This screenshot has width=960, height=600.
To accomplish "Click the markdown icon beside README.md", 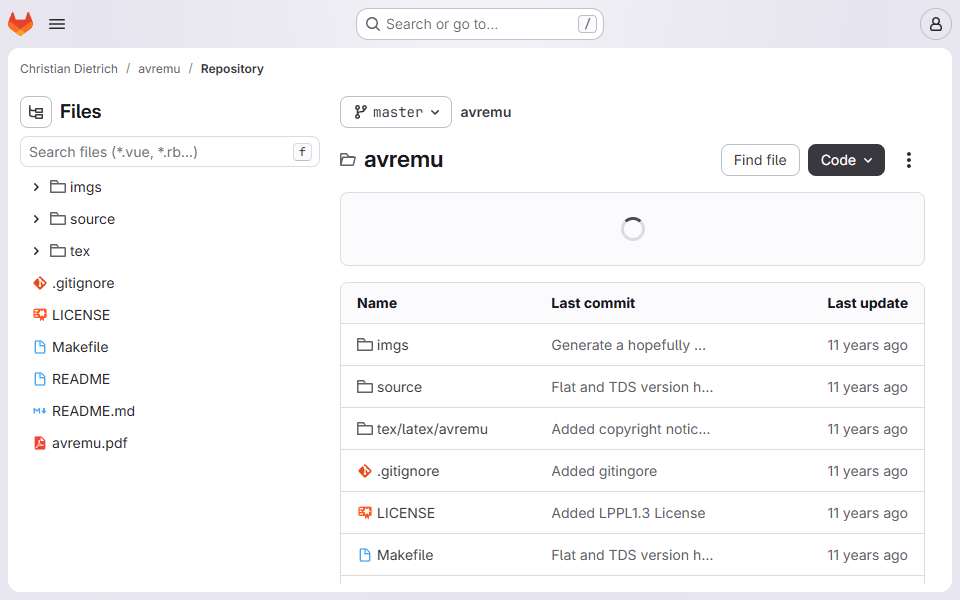I will [40, 411].
